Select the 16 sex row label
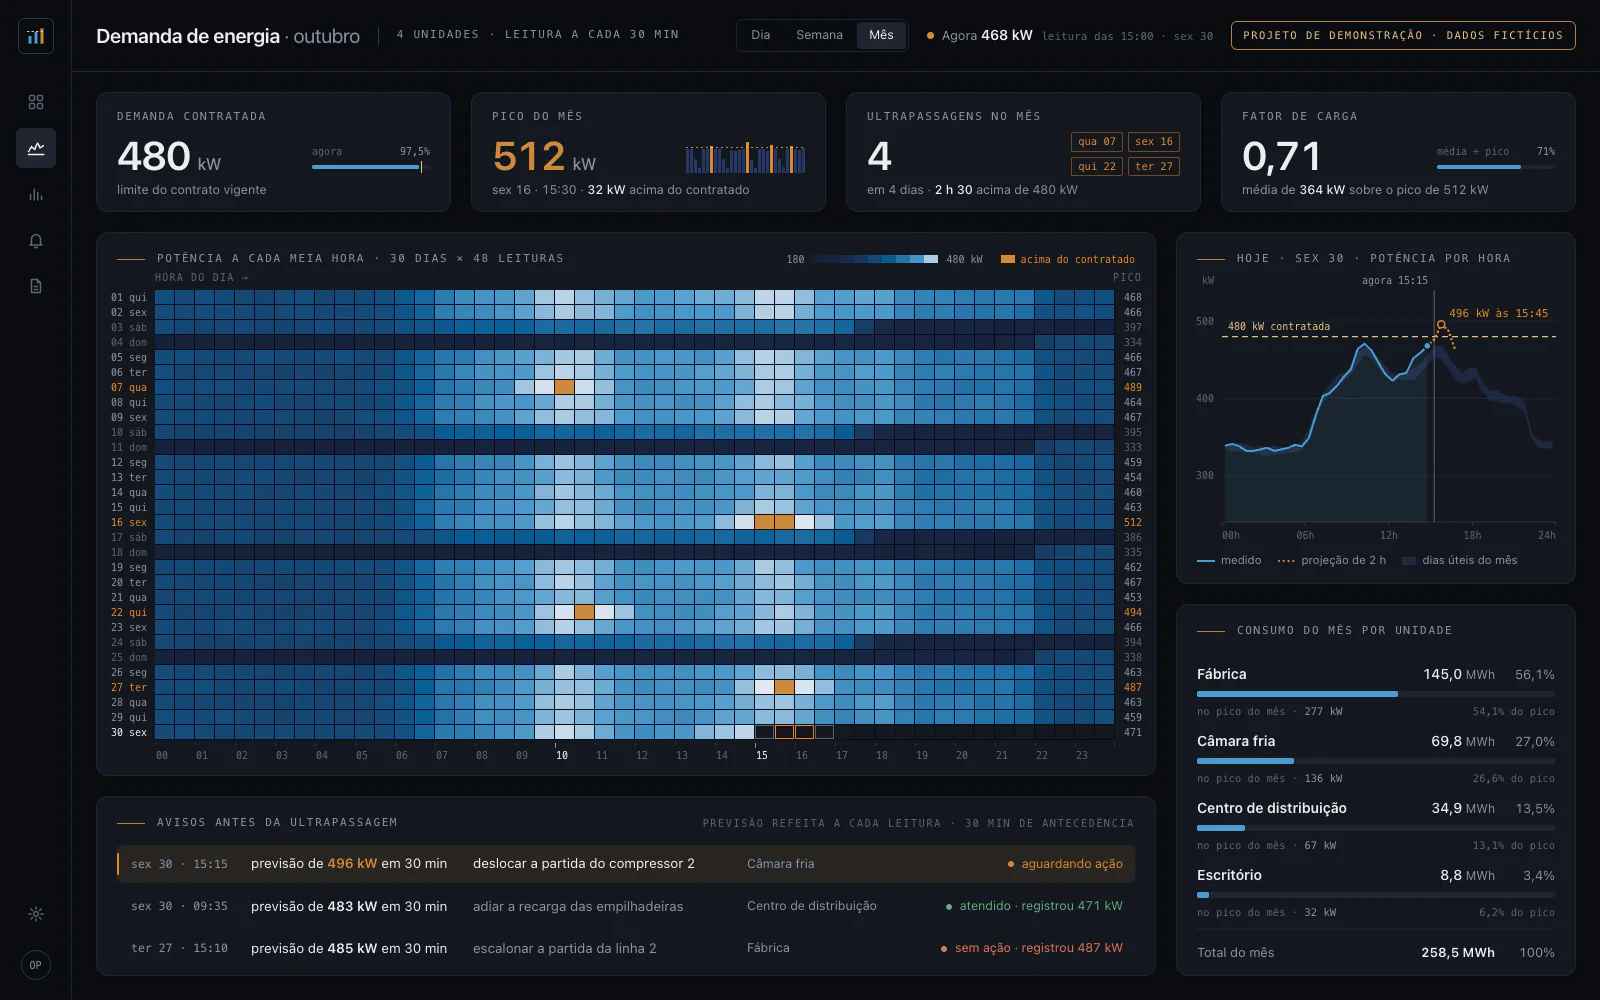Screen dimensions: 1600x1000 coord(129,522)
